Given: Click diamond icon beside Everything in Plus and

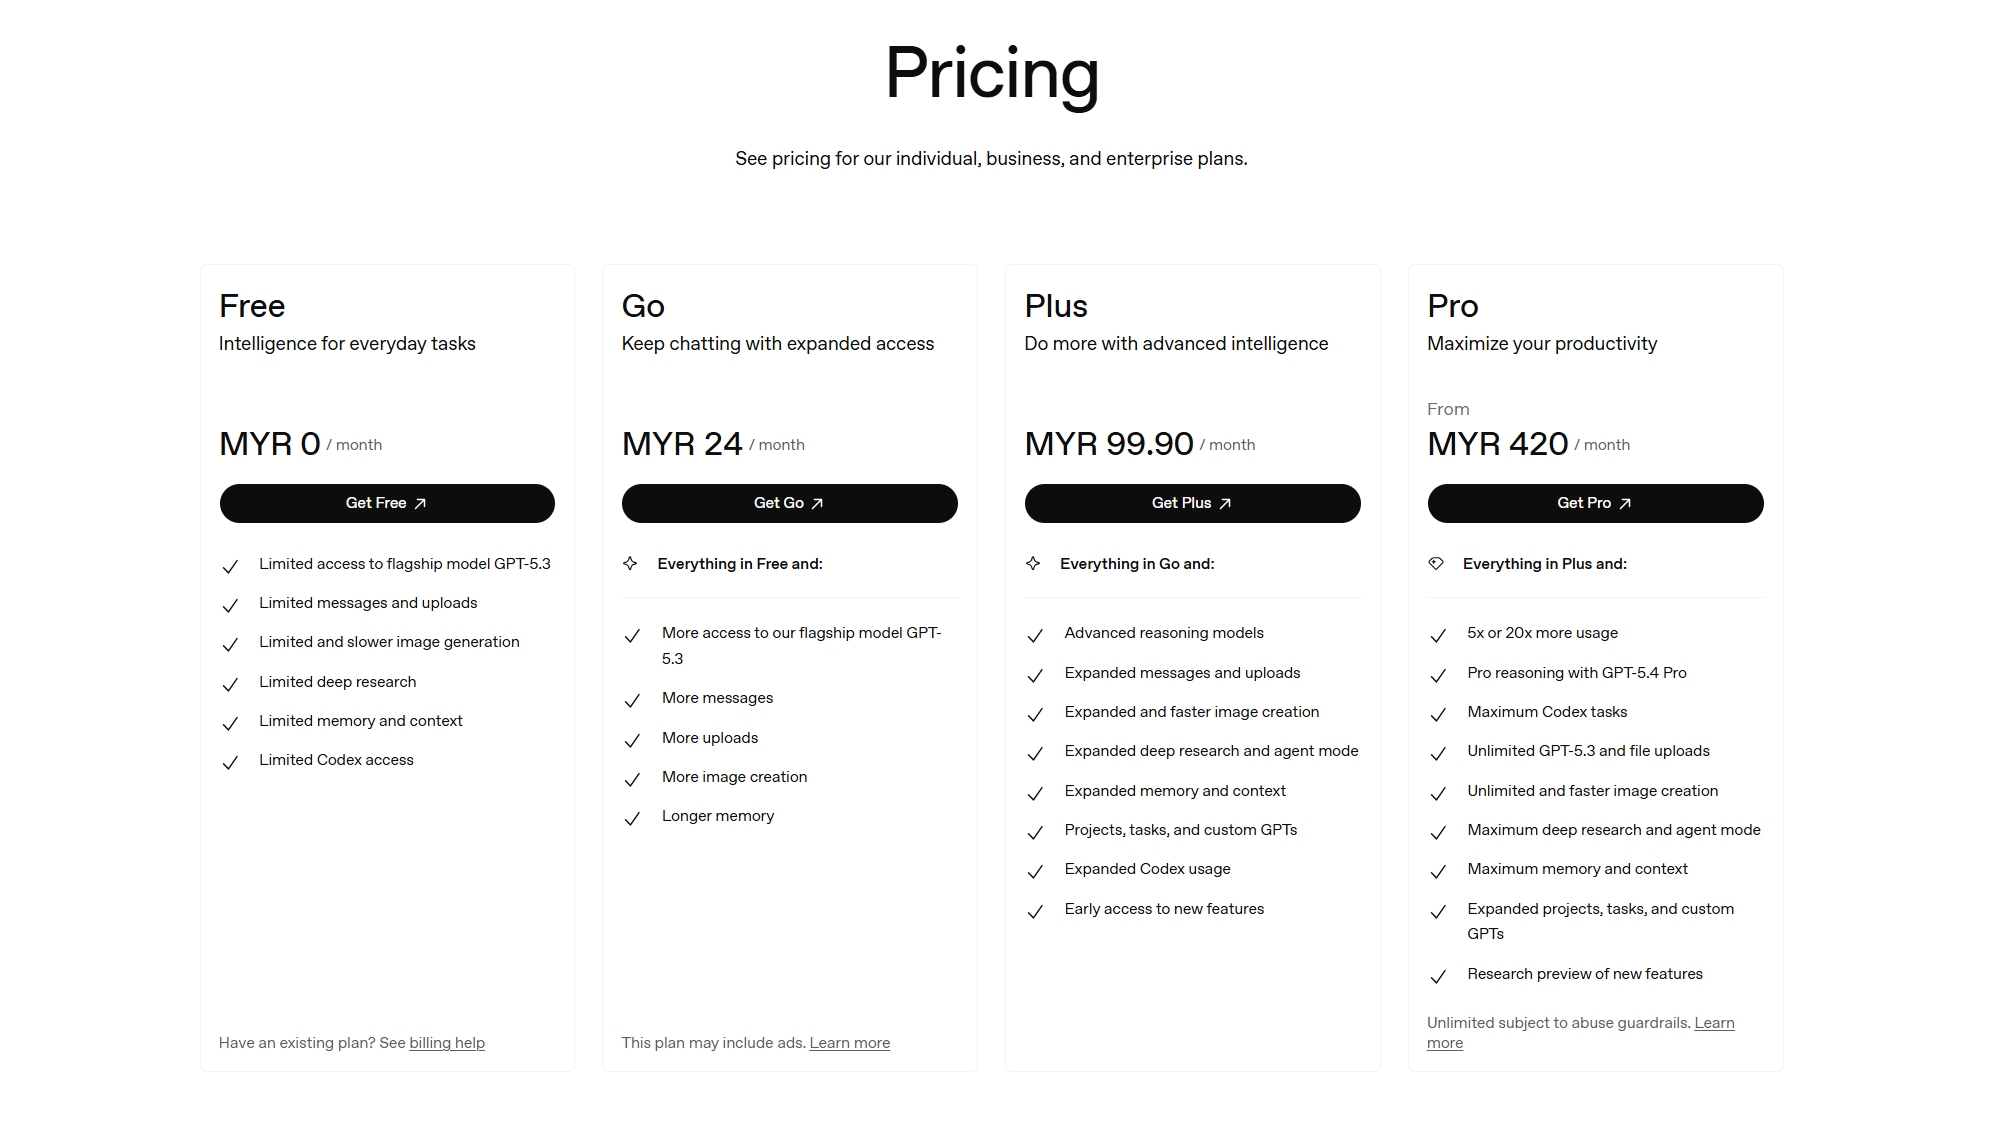Looking at the screenshot, I should [x=1436, y=564].
